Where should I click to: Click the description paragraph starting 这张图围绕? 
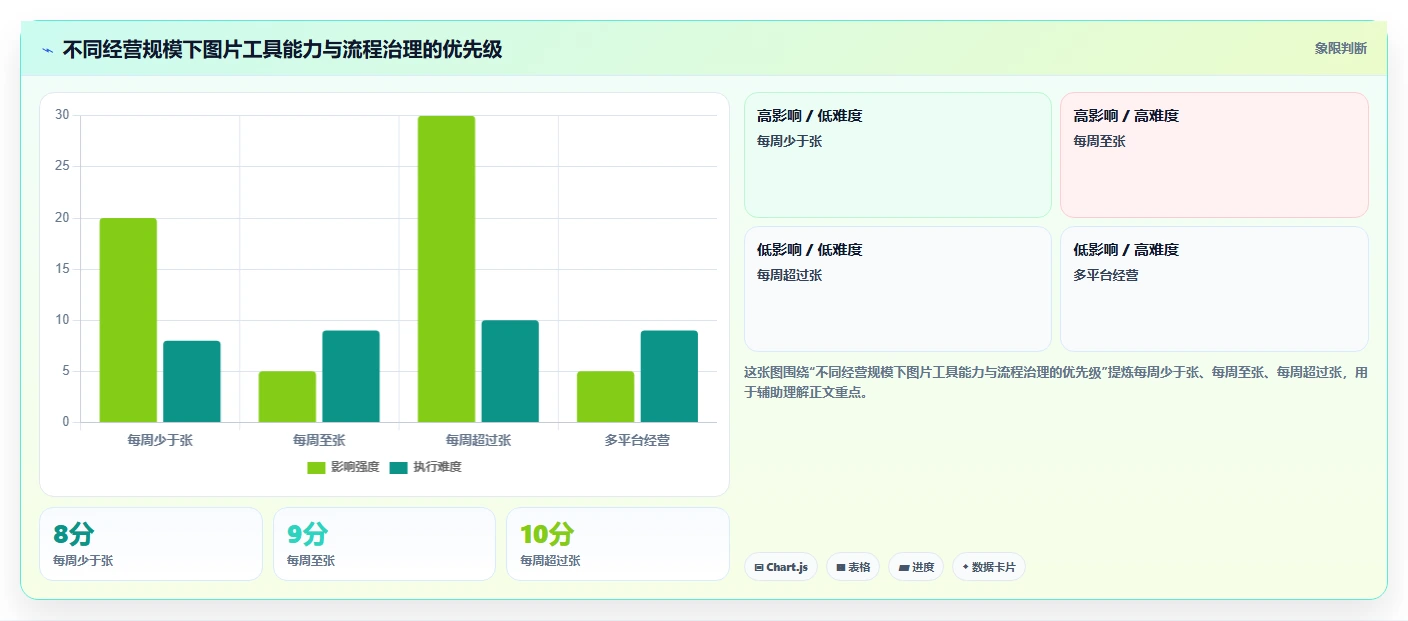pyautogui.click(x=1056, y=382)
